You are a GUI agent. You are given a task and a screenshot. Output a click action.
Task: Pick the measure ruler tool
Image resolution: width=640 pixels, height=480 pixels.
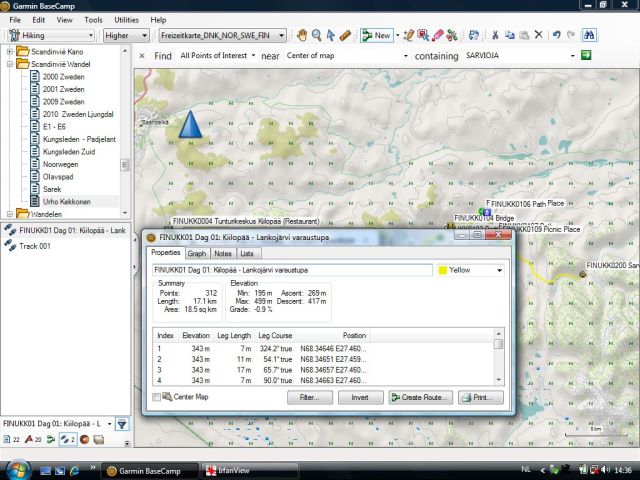(x=345, y=35)
